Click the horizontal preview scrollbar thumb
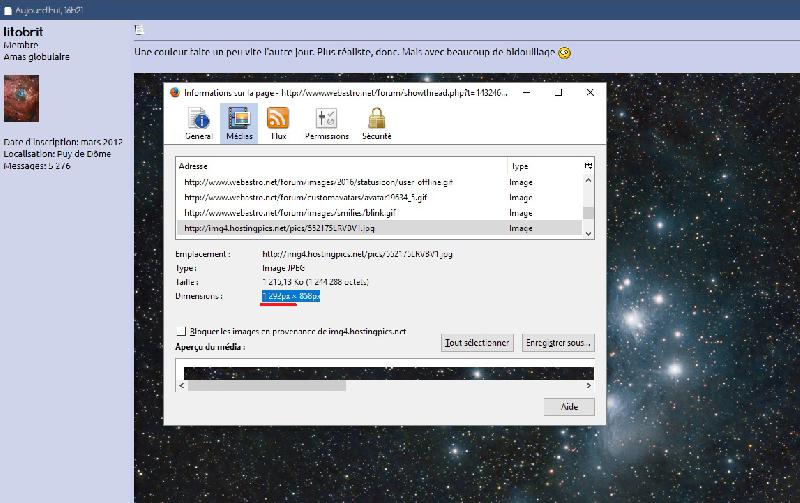The image size is (800, 503). coord(267,386)
